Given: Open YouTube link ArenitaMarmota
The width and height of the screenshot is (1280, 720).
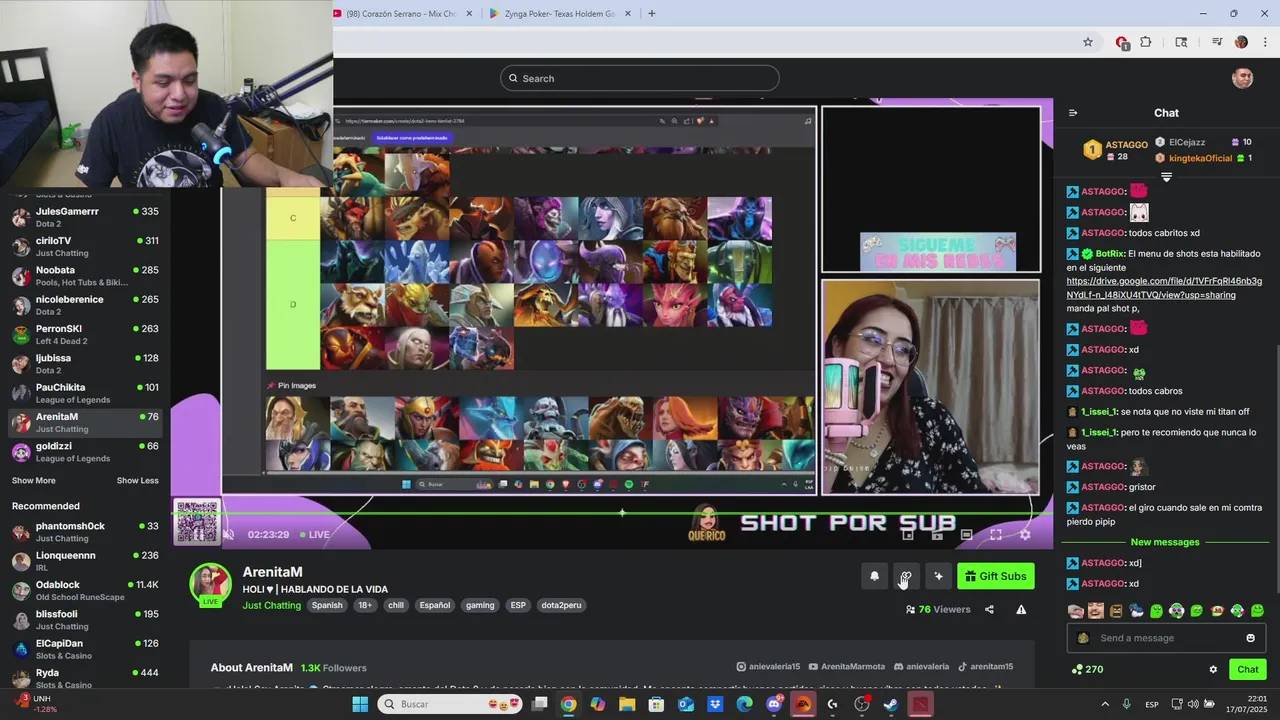Looking at the screenshot, I should pos(847,667).
